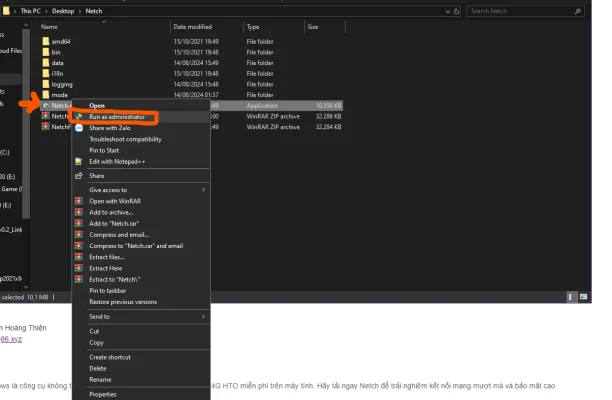Click the Notepad++ icon in context menu
612x400 pixels.
(79, 162)
